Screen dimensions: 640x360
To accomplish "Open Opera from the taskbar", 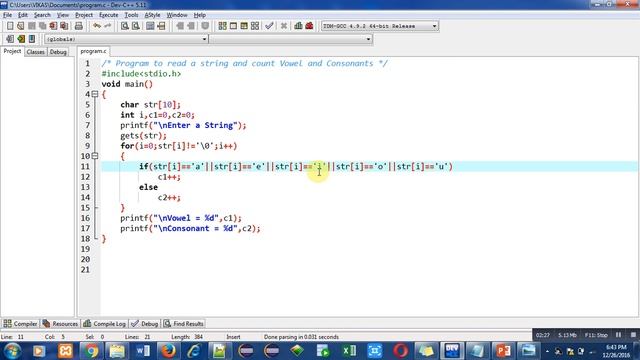I will (400, 351).
